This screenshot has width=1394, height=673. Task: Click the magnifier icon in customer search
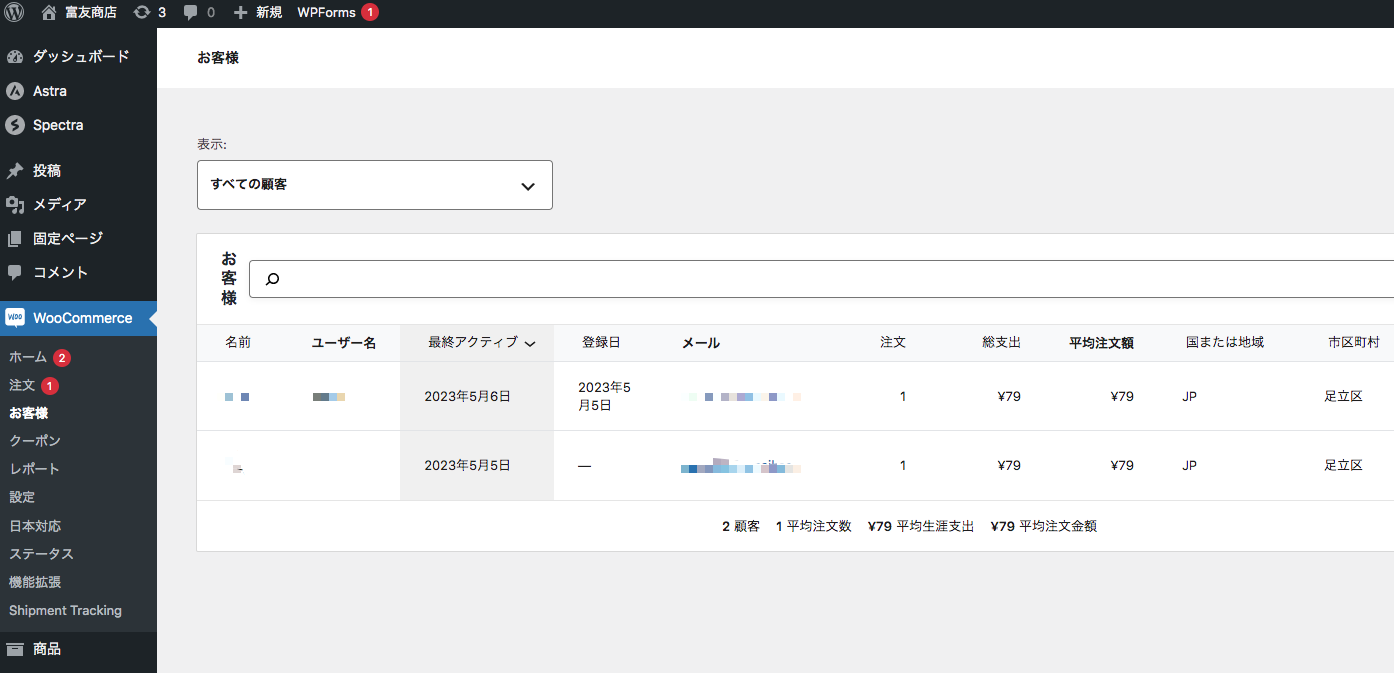[x=272, y=279]
